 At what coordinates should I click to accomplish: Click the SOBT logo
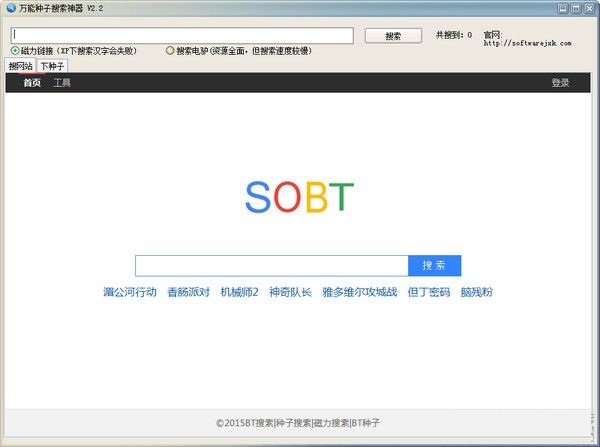(x=300, y=198)
